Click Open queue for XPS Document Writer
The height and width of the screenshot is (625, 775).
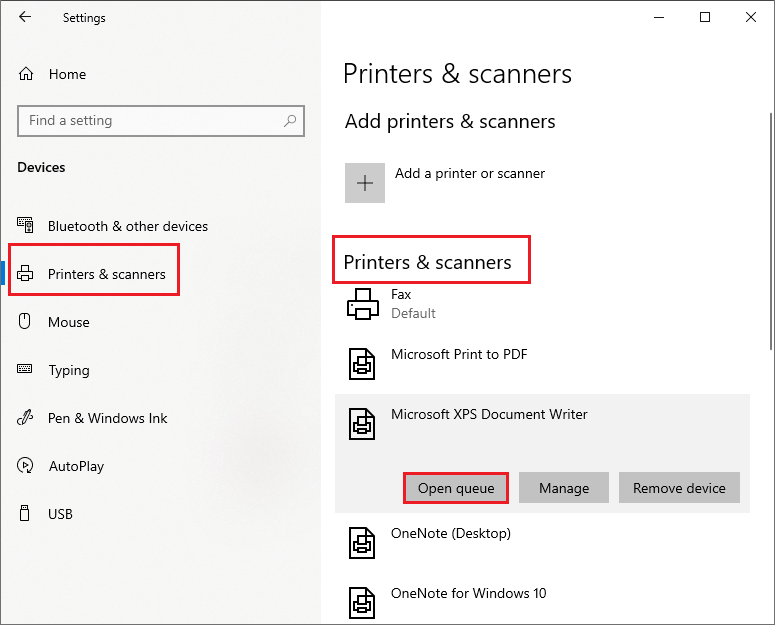pos(456,488)
